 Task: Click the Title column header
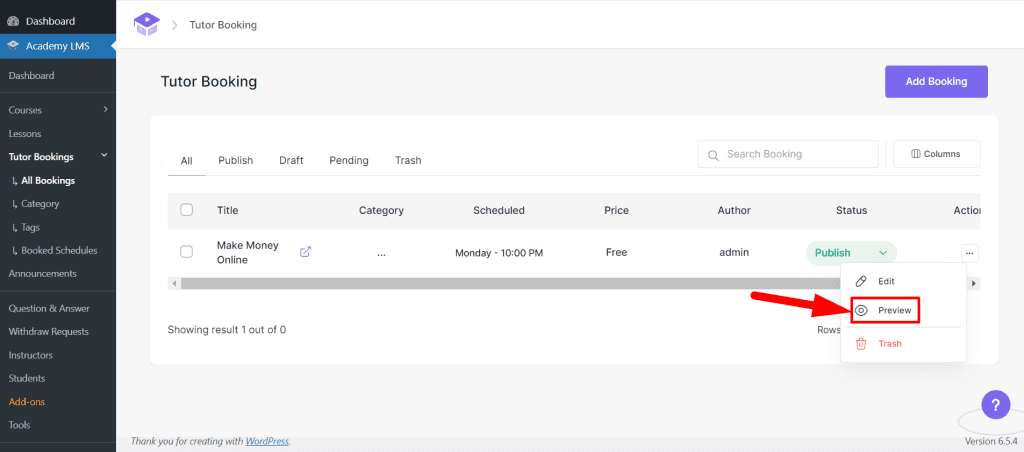[228, 210]
